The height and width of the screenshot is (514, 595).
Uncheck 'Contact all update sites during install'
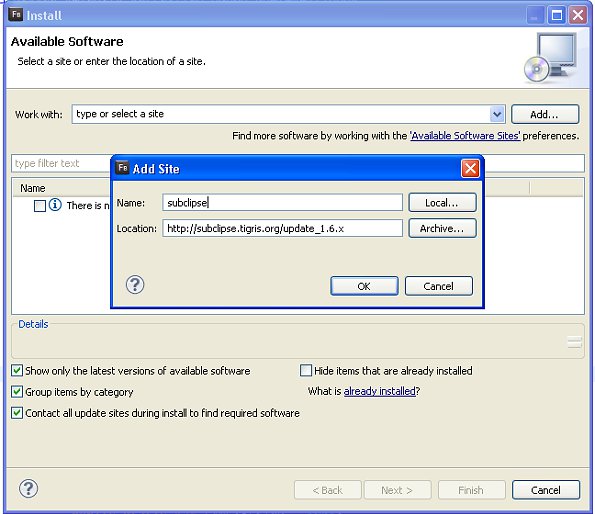click(17, 413)
